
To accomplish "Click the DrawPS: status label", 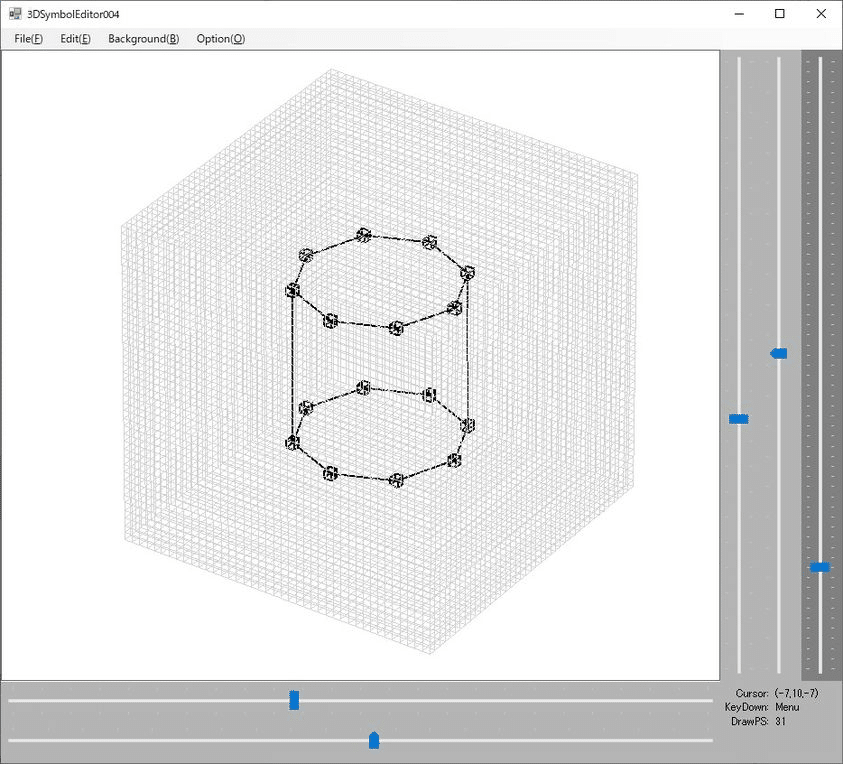I will click(750, 722).
